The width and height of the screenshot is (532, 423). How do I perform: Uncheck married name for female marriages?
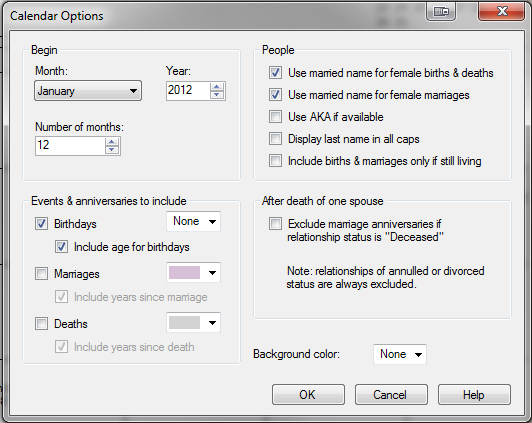(x=275, y=95)
